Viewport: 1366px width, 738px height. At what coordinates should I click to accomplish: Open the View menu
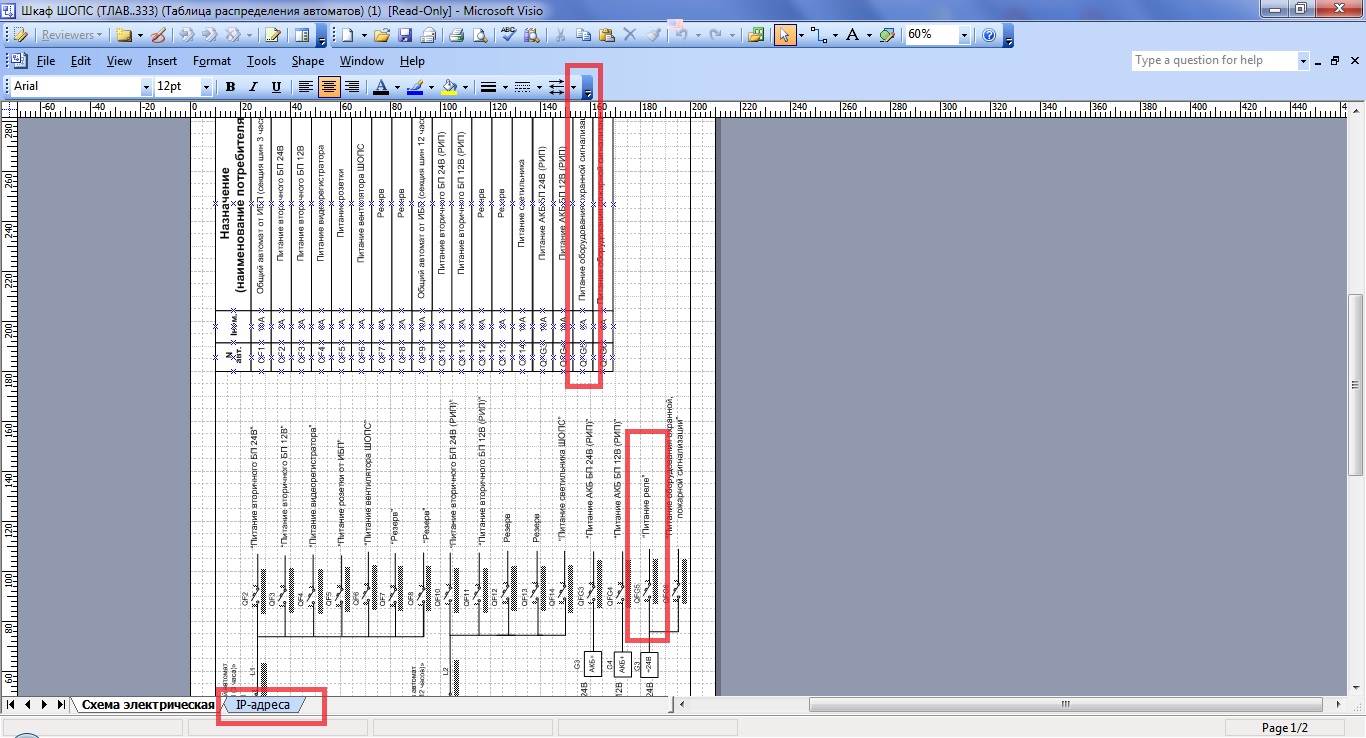coord(119,61)
